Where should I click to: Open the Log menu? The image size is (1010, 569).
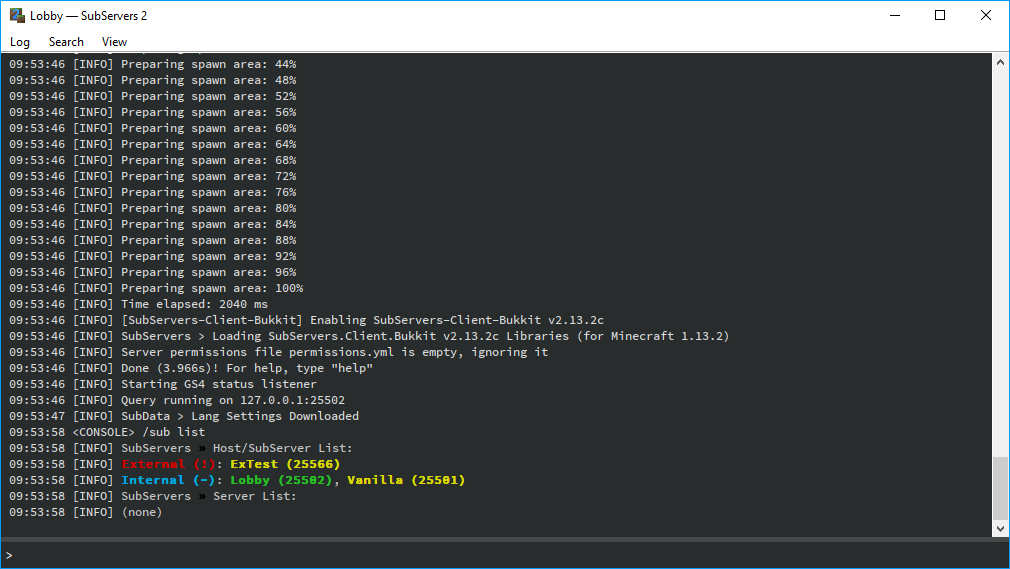tap(19, 42)
